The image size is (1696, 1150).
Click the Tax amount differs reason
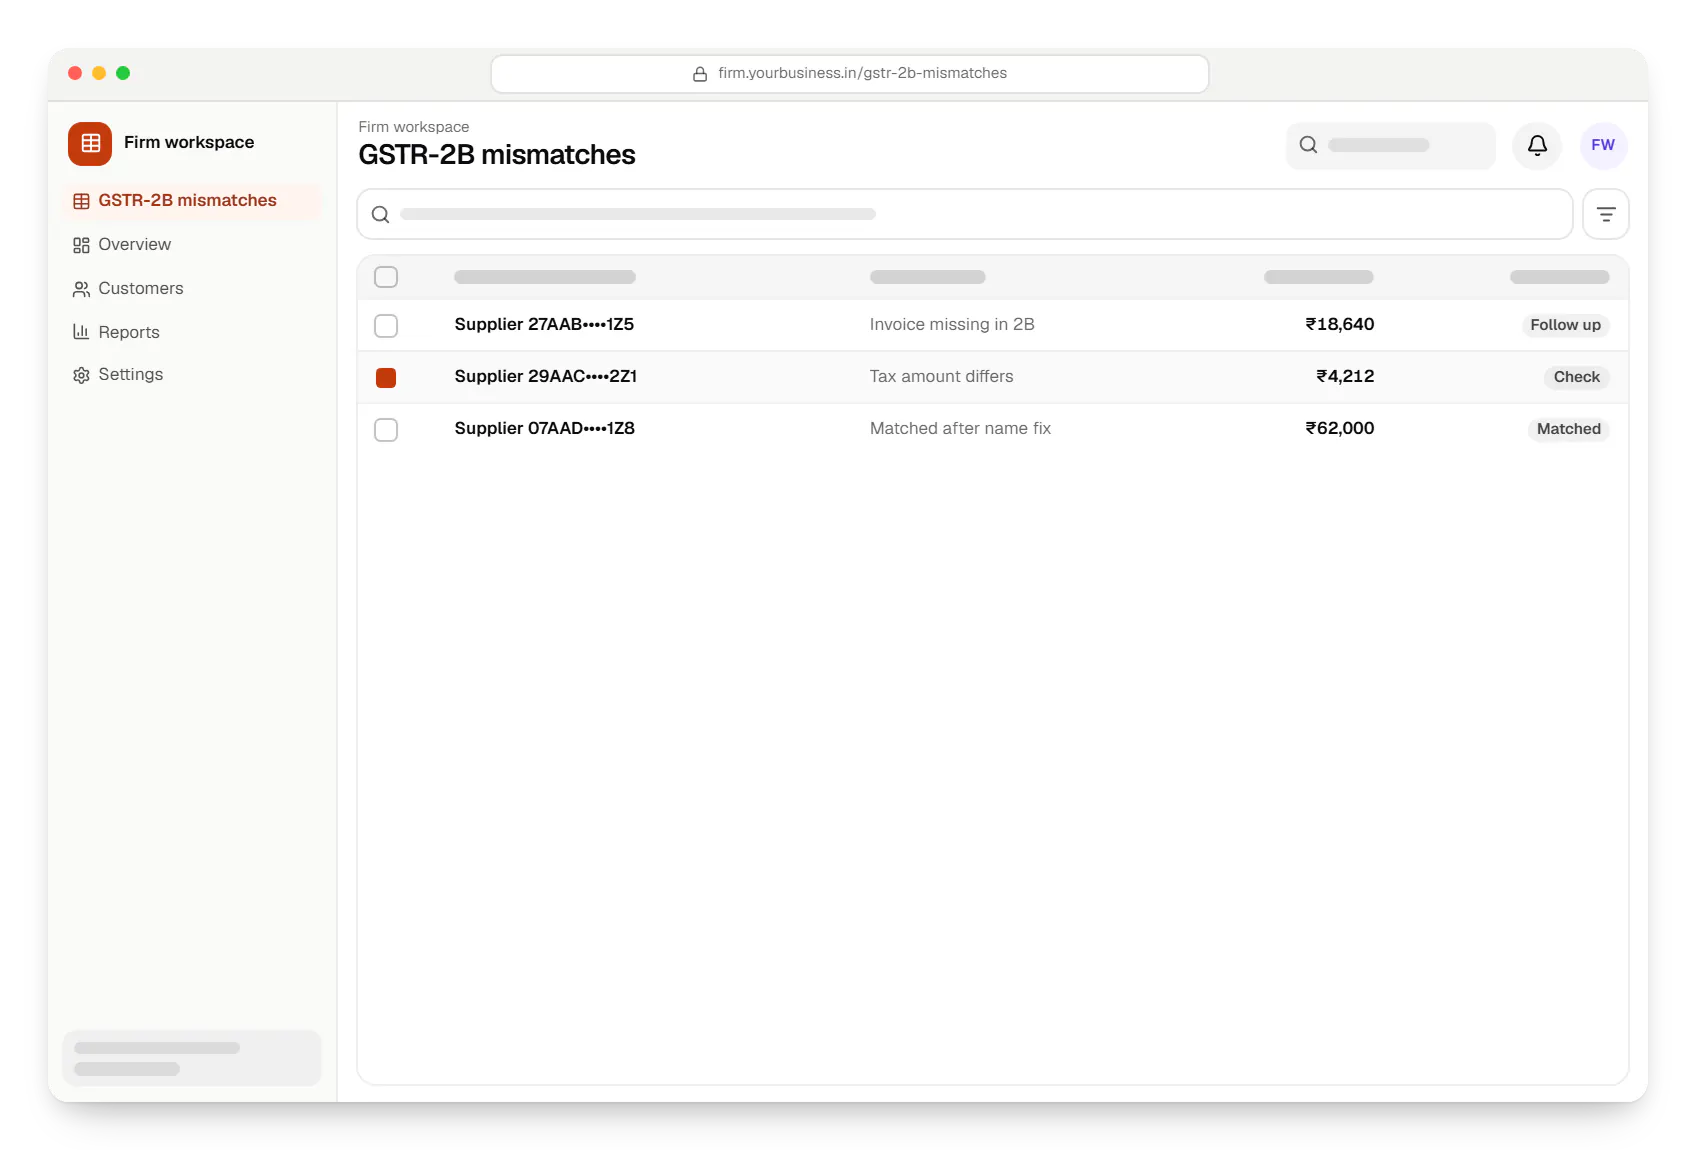[941, 376]
